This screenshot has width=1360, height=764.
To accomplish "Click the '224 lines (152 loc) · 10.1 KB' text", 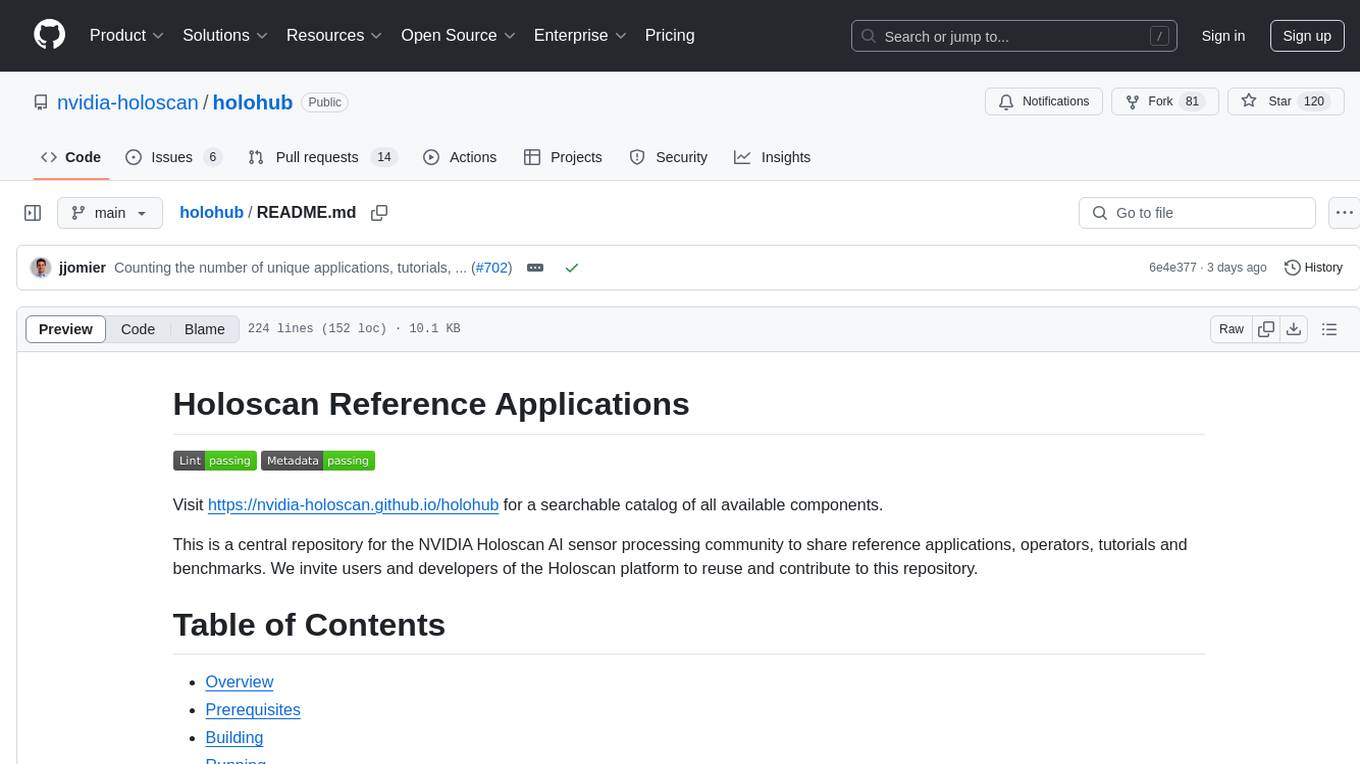I will click(x=354, y=329).
